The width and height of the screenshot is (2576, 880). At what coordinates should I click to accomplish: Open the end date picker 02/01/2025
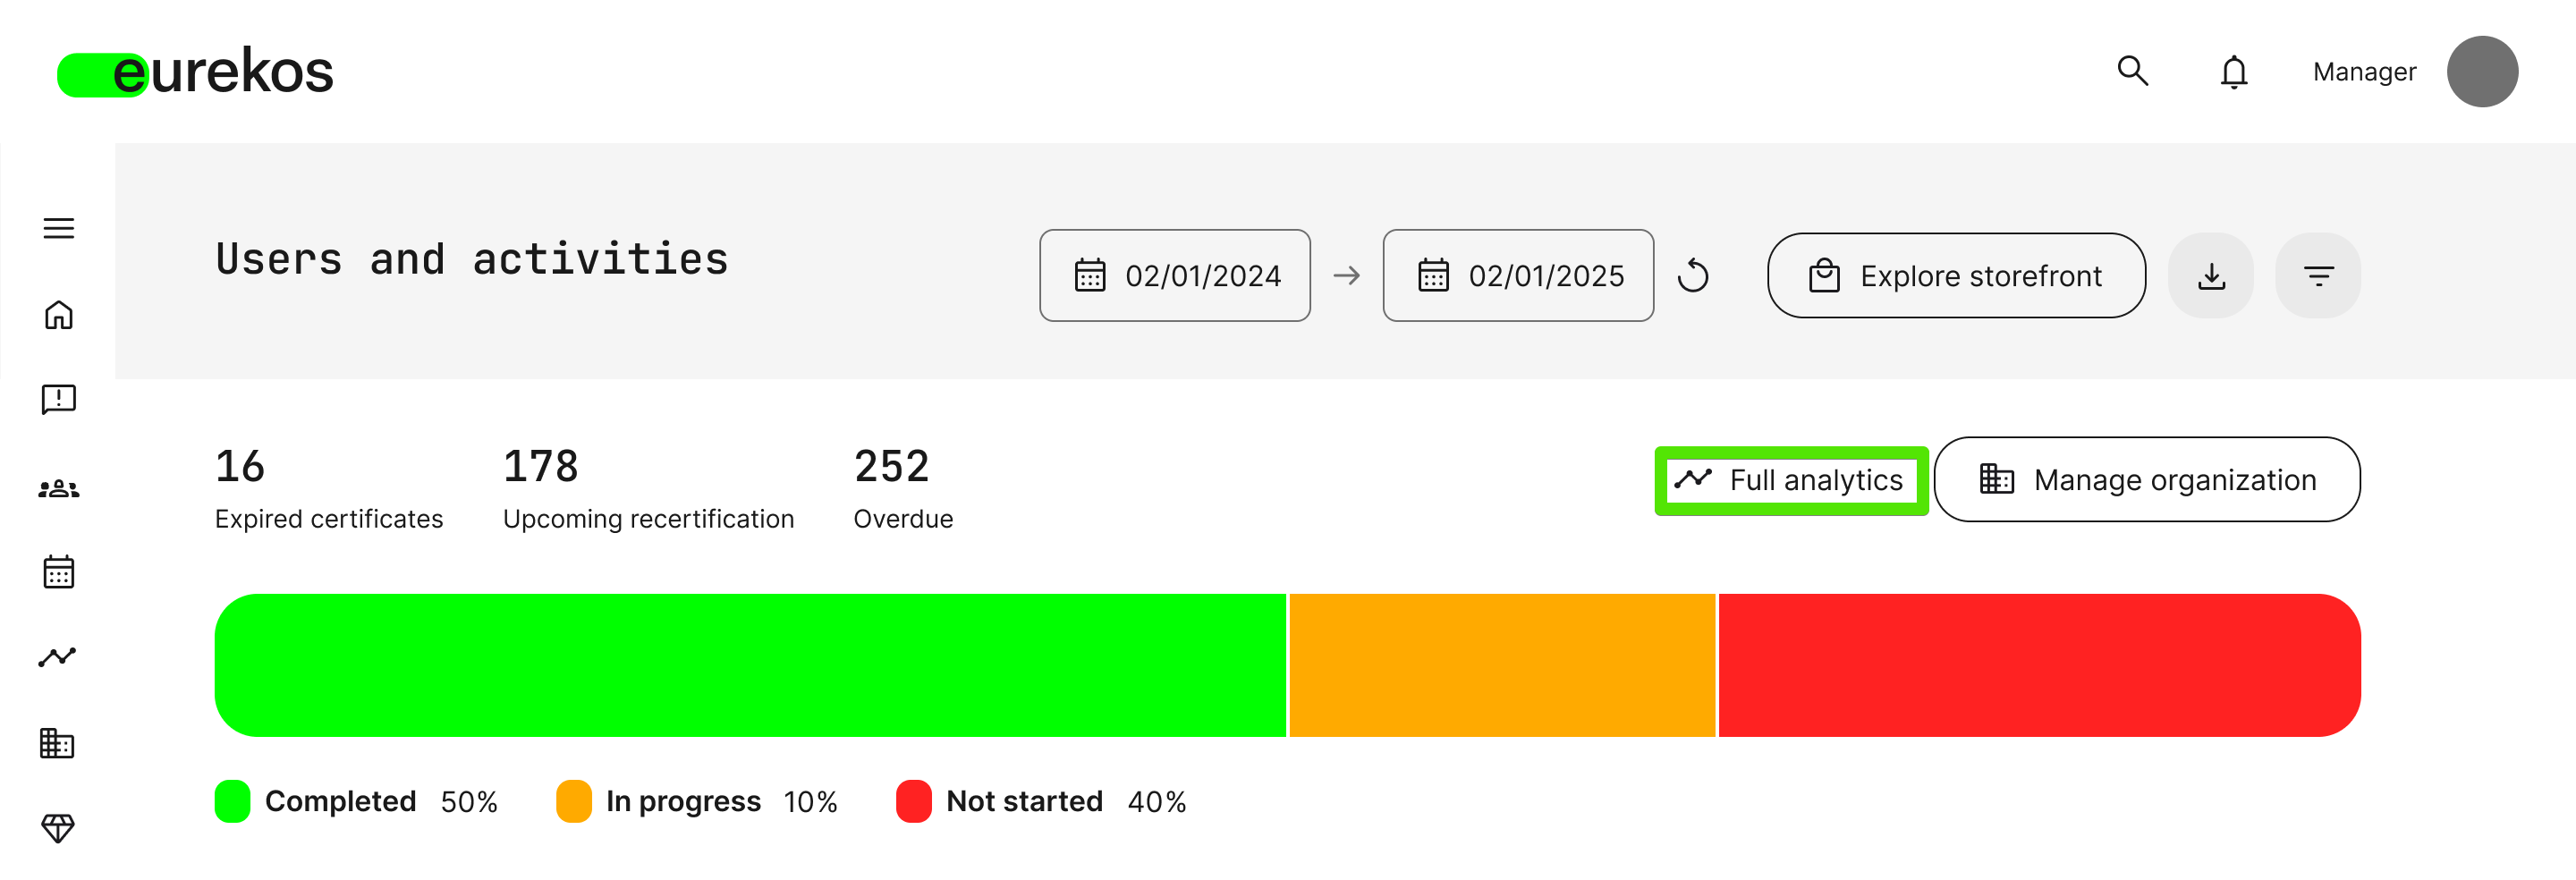point(1518,276)
